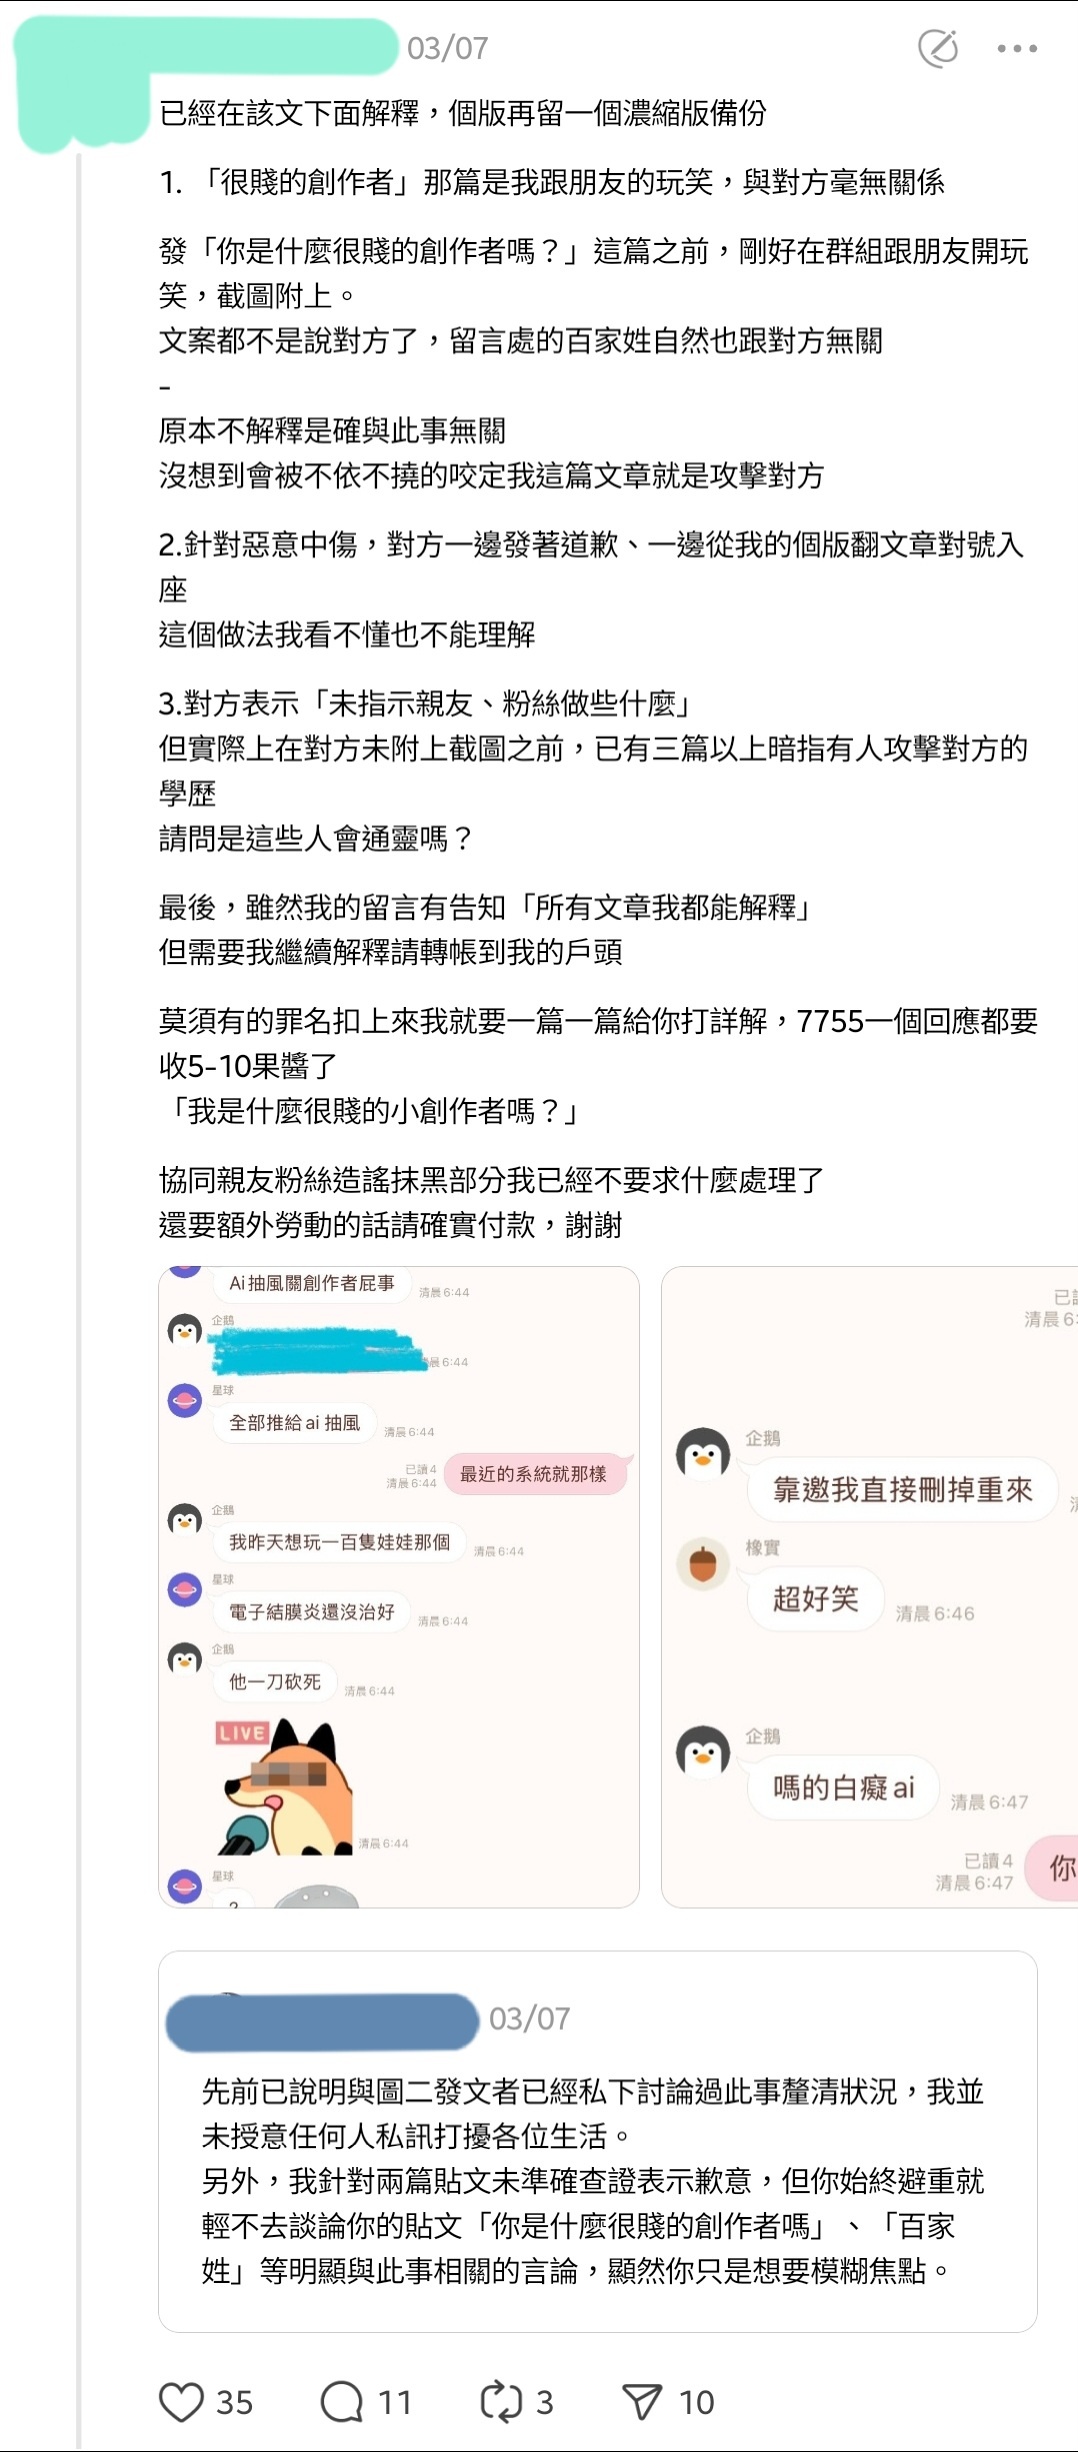The image size is (1078, 2452).
Task: Tap the repost count 3
Action: point(545,2402)
